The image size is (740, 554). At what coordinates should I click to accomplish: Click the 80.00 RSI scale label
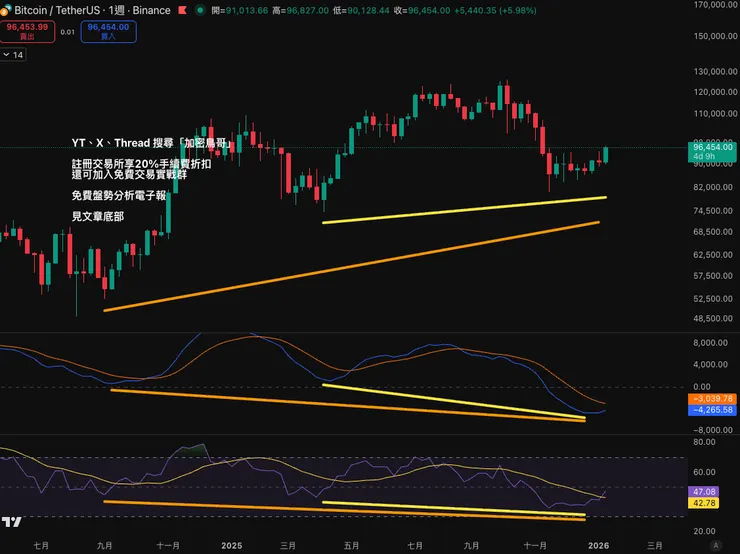[x=704, y=442]
